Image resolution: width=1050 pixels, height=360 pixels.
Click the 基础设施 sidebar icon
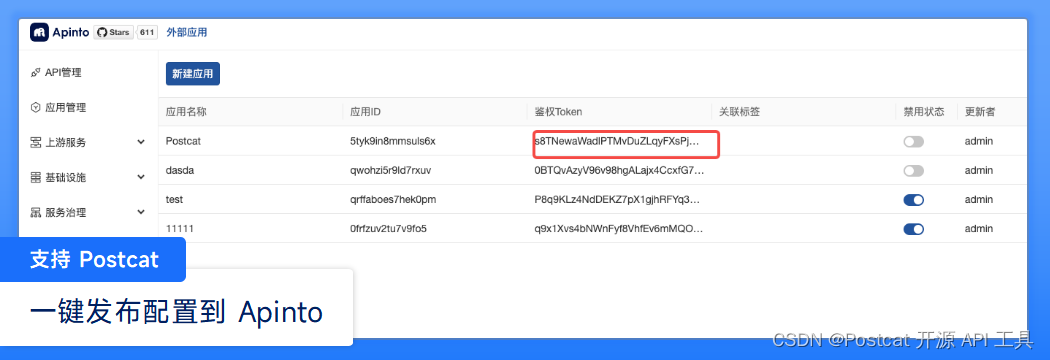36,177
